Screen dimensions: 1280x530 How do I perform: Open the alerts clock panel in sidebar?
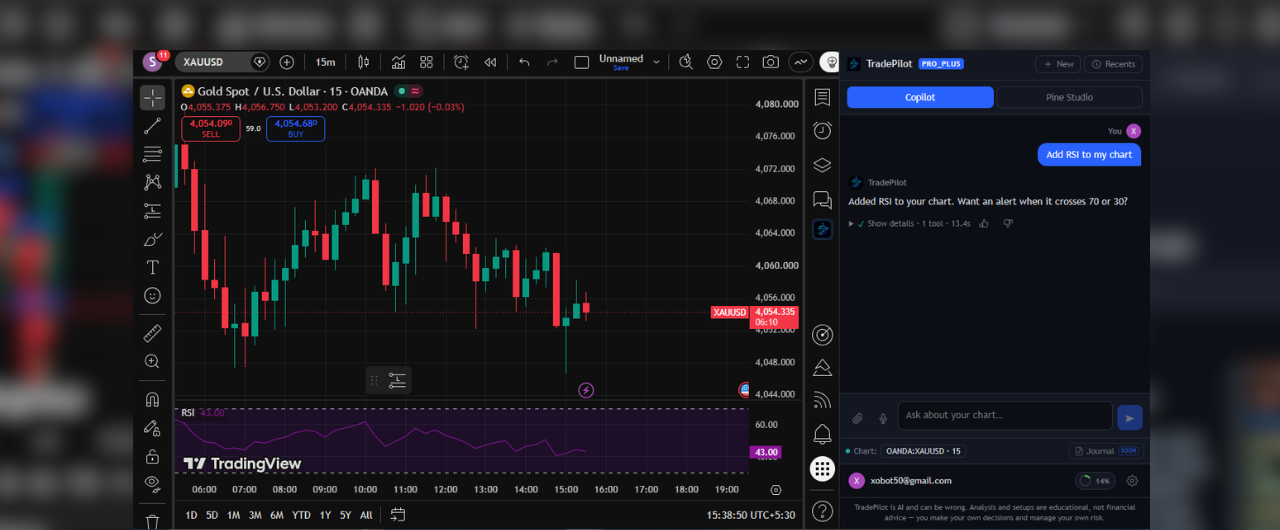(x=822, y=131)
